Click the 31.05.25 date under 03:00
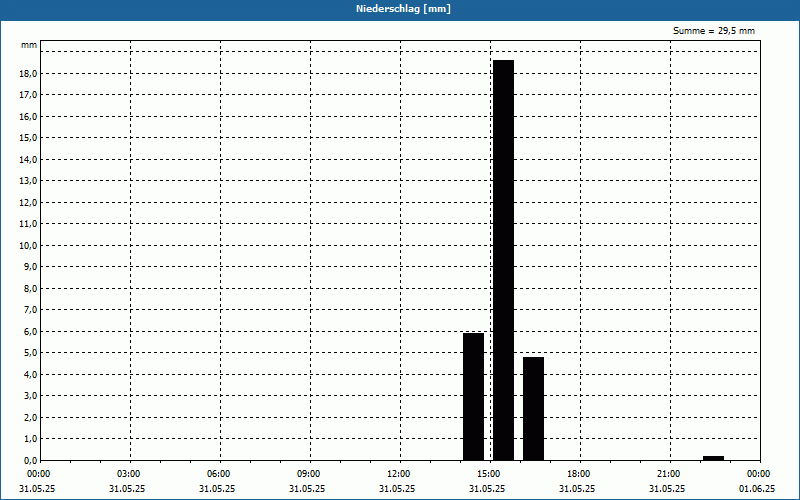Viewport: 800px width, 500px height. [x=127, y=489]
